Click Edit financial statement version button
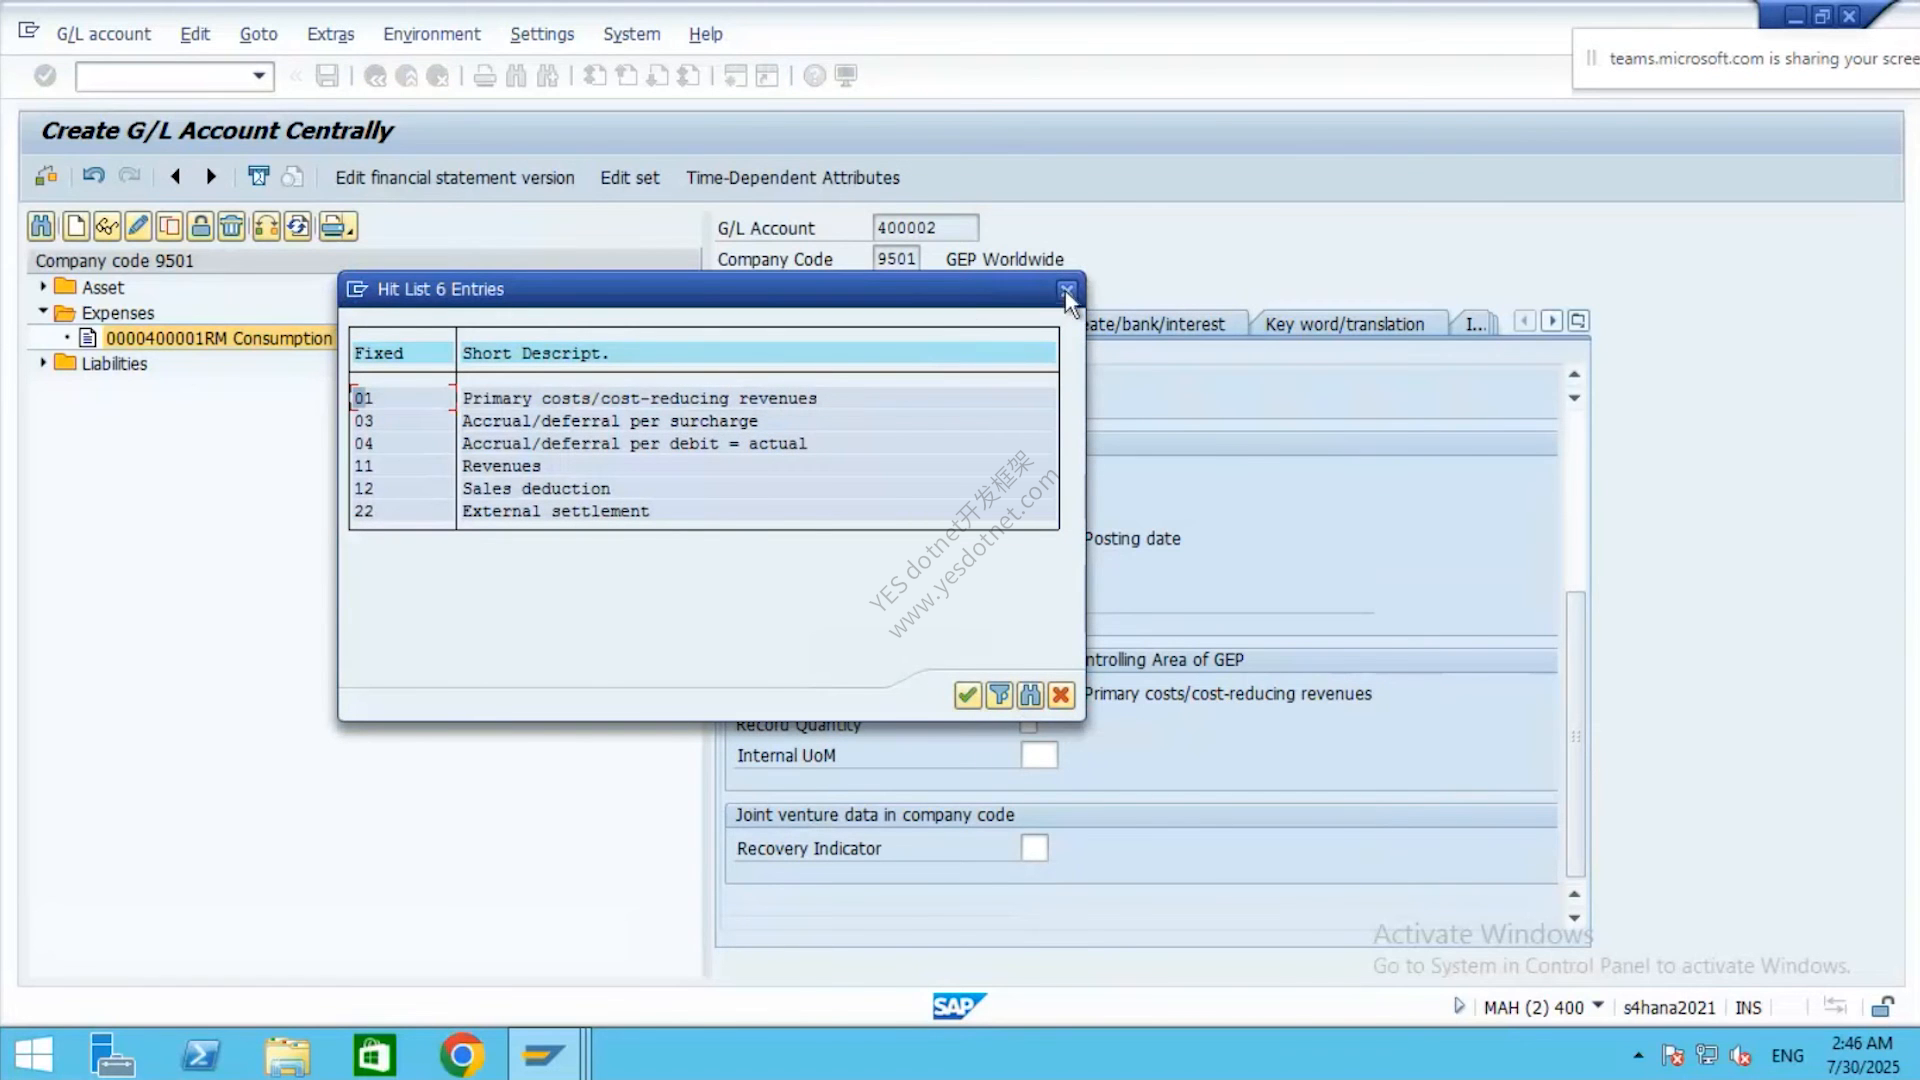The height and width of the screenshot is (1080, 1920). tap(455, 178)
